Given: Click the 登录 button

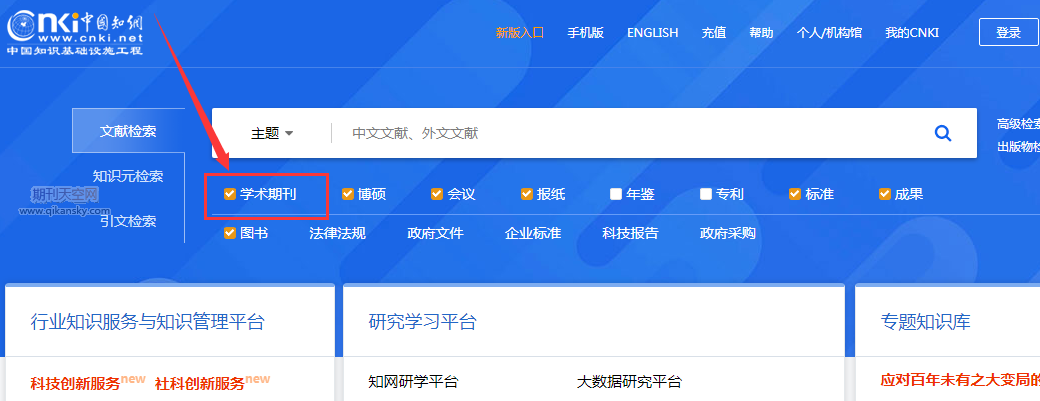Looking at the screenshot, I should pyautogui.click(x=1008, y=32).
